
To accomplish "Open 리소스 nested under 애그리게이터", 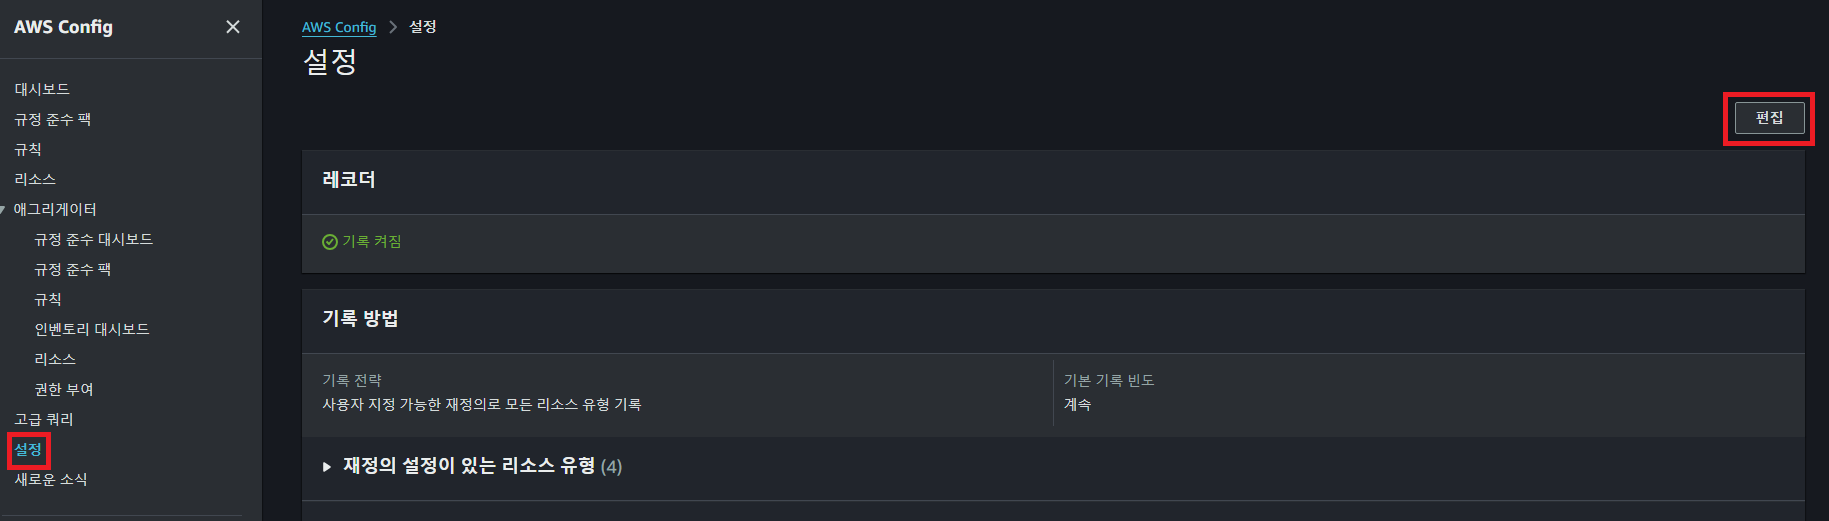I will [55, 360].
